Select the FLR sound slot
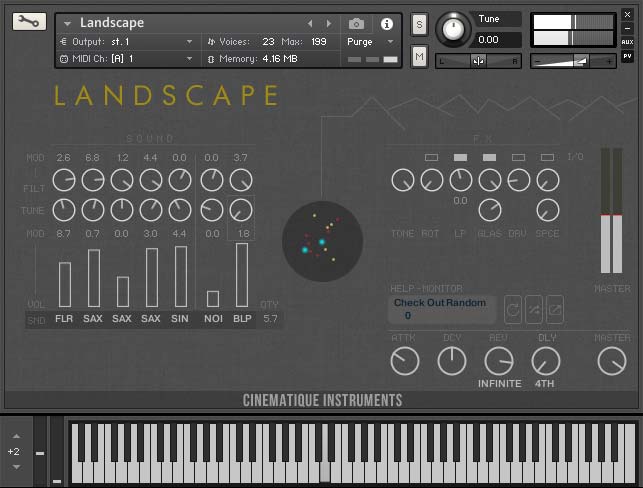The height and width of the screenshot is (488, 643). pos(64,319)
